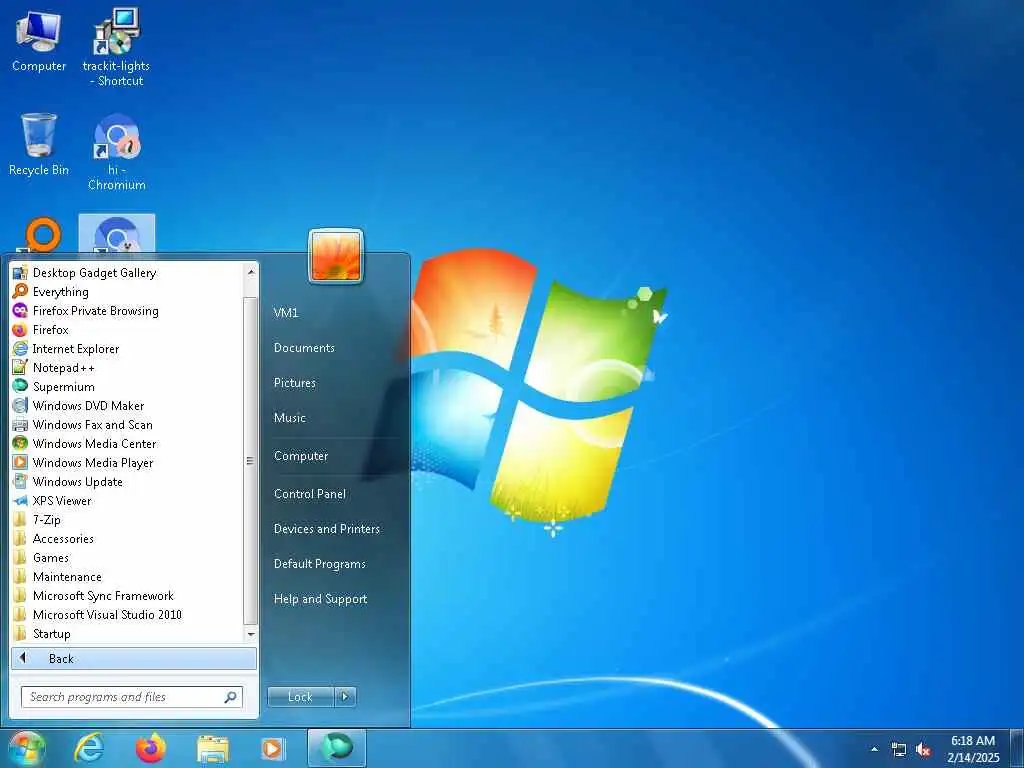Open Default Programs

pyautogui.click(x=320, y=564)
